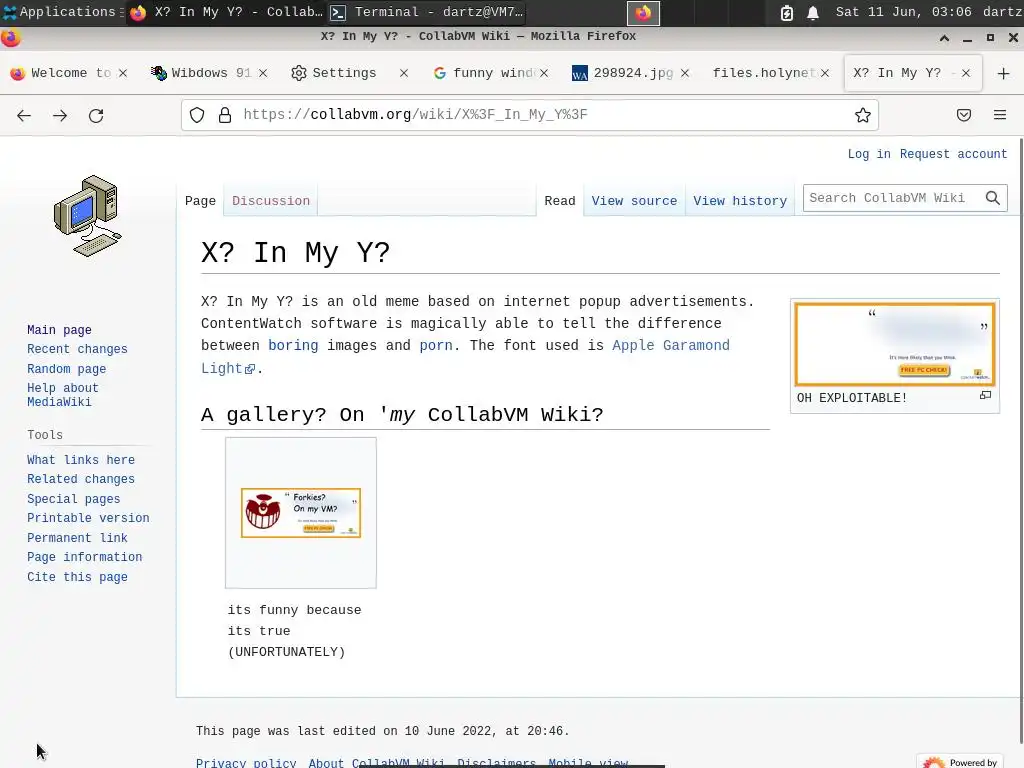
Task: Click the search magnifier icon in wiki
Action: pyautogui.click(x=993, y=198)
